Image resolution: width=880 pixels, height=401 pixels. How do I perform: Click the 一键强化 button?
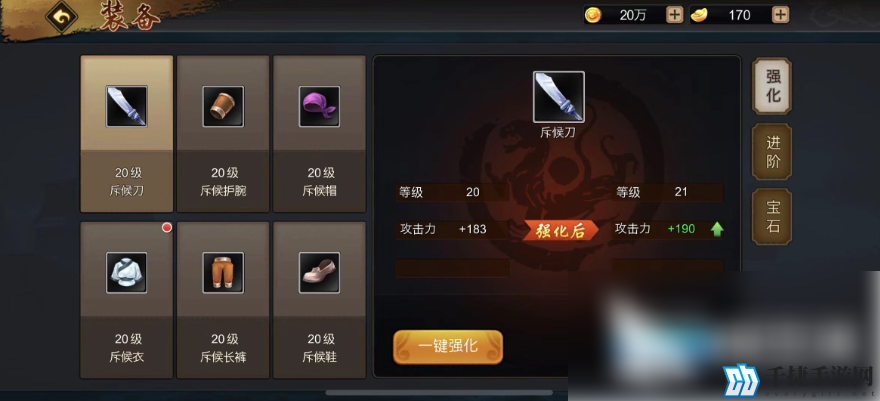click(448, 347)
